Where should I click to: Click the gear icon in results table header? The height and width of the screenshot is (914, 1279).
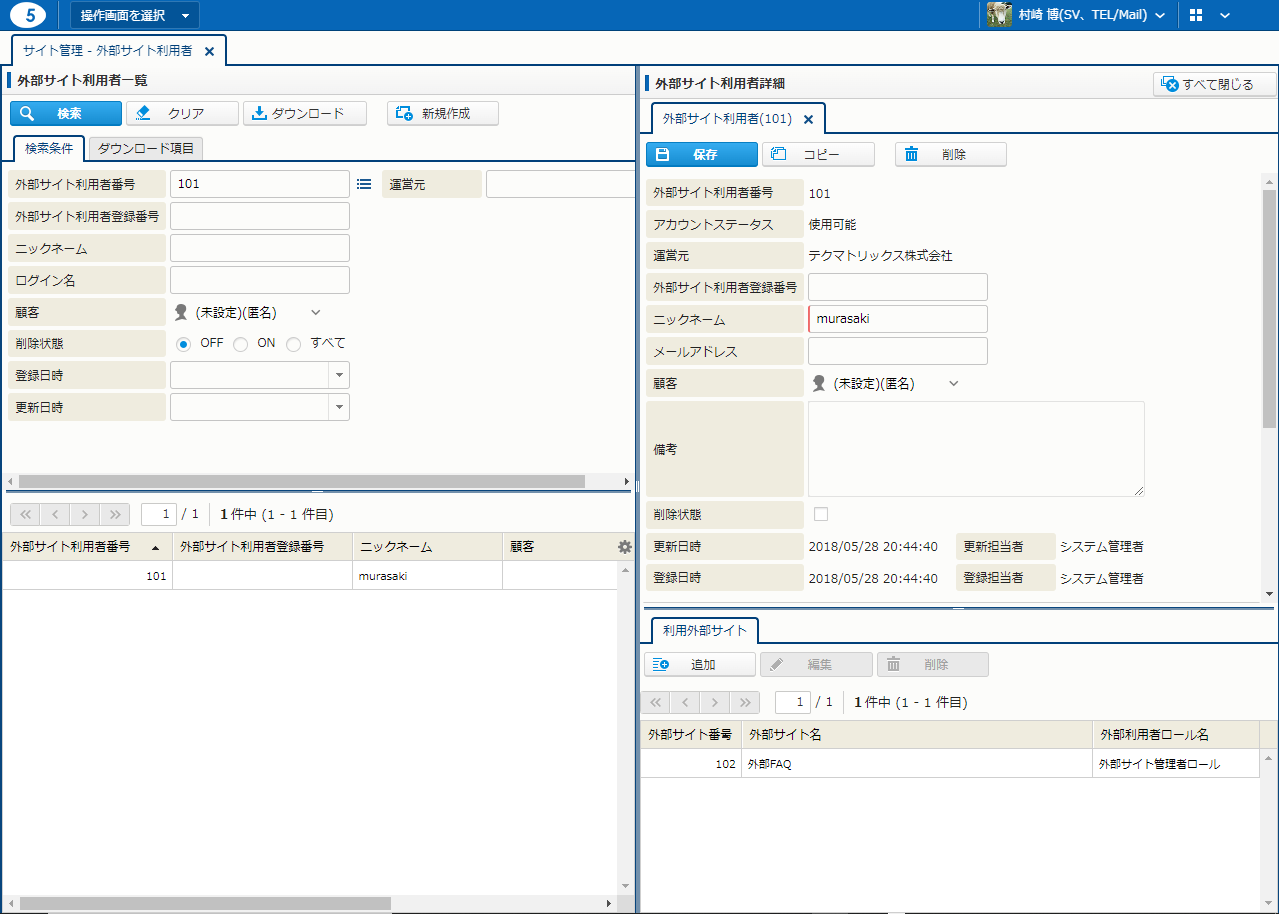coord(625,547)
